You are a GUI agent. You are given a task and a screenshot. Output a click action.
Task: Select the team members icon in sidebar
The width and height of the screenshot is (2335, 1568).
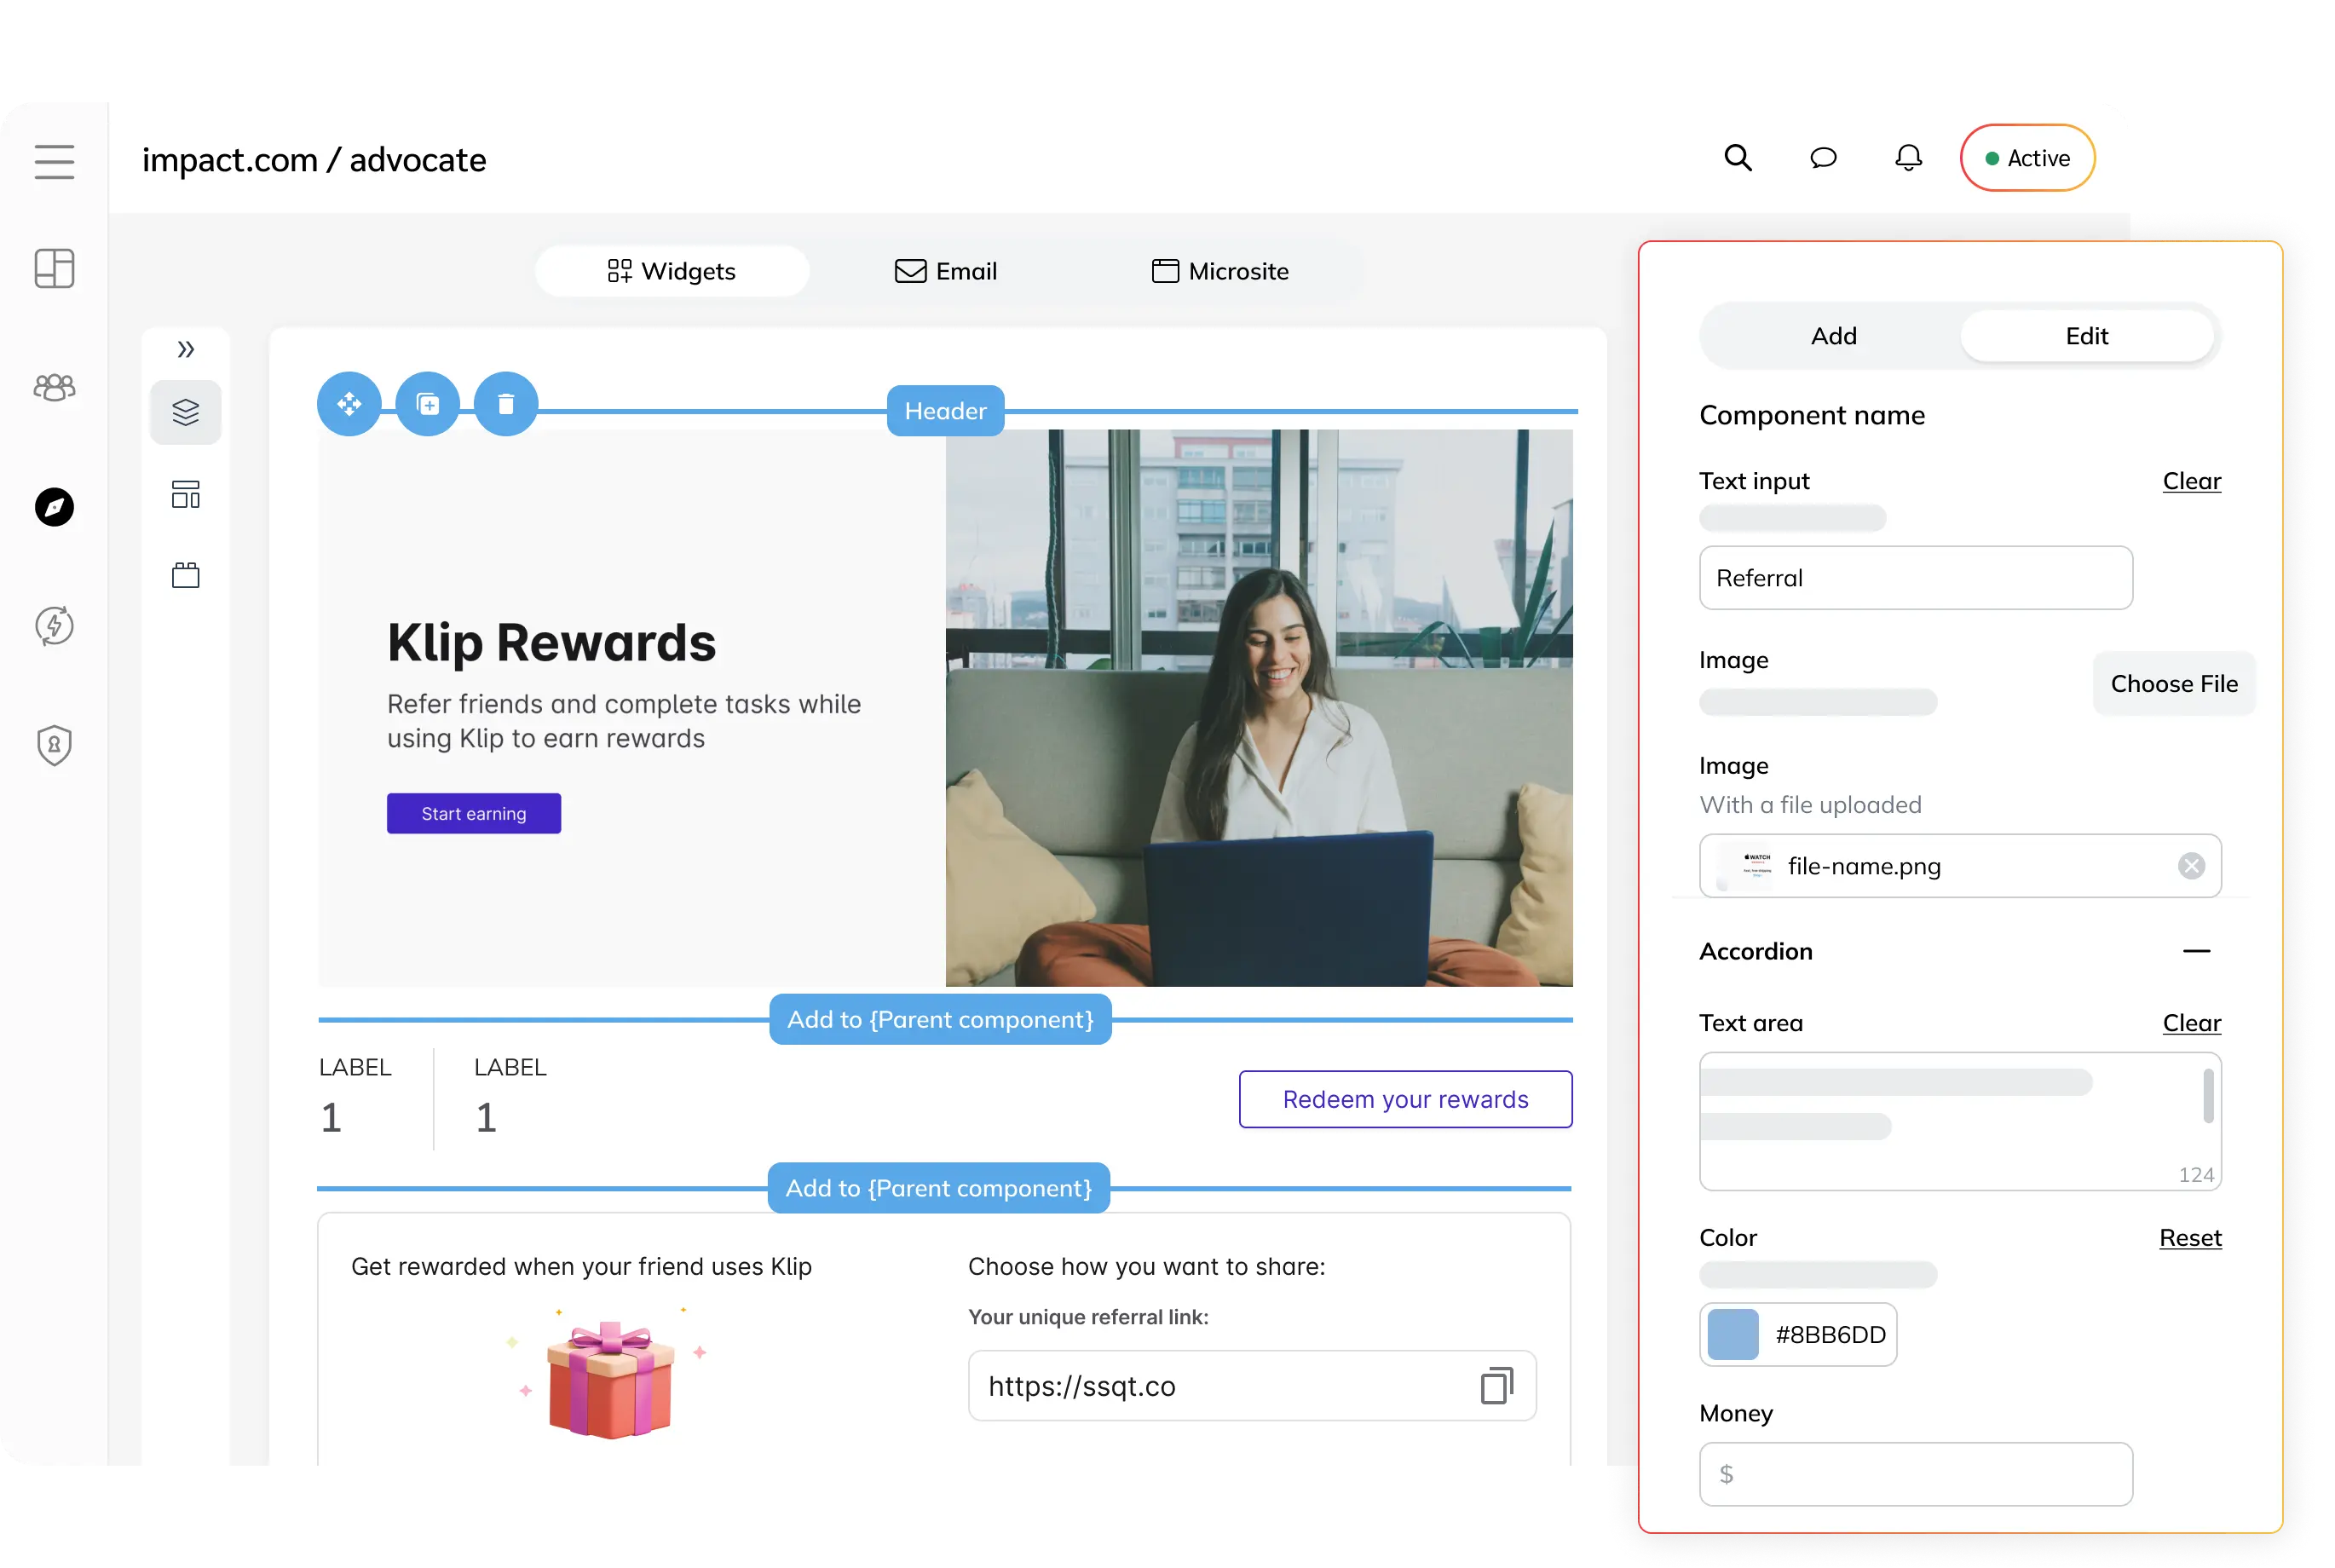click(54, 388)
